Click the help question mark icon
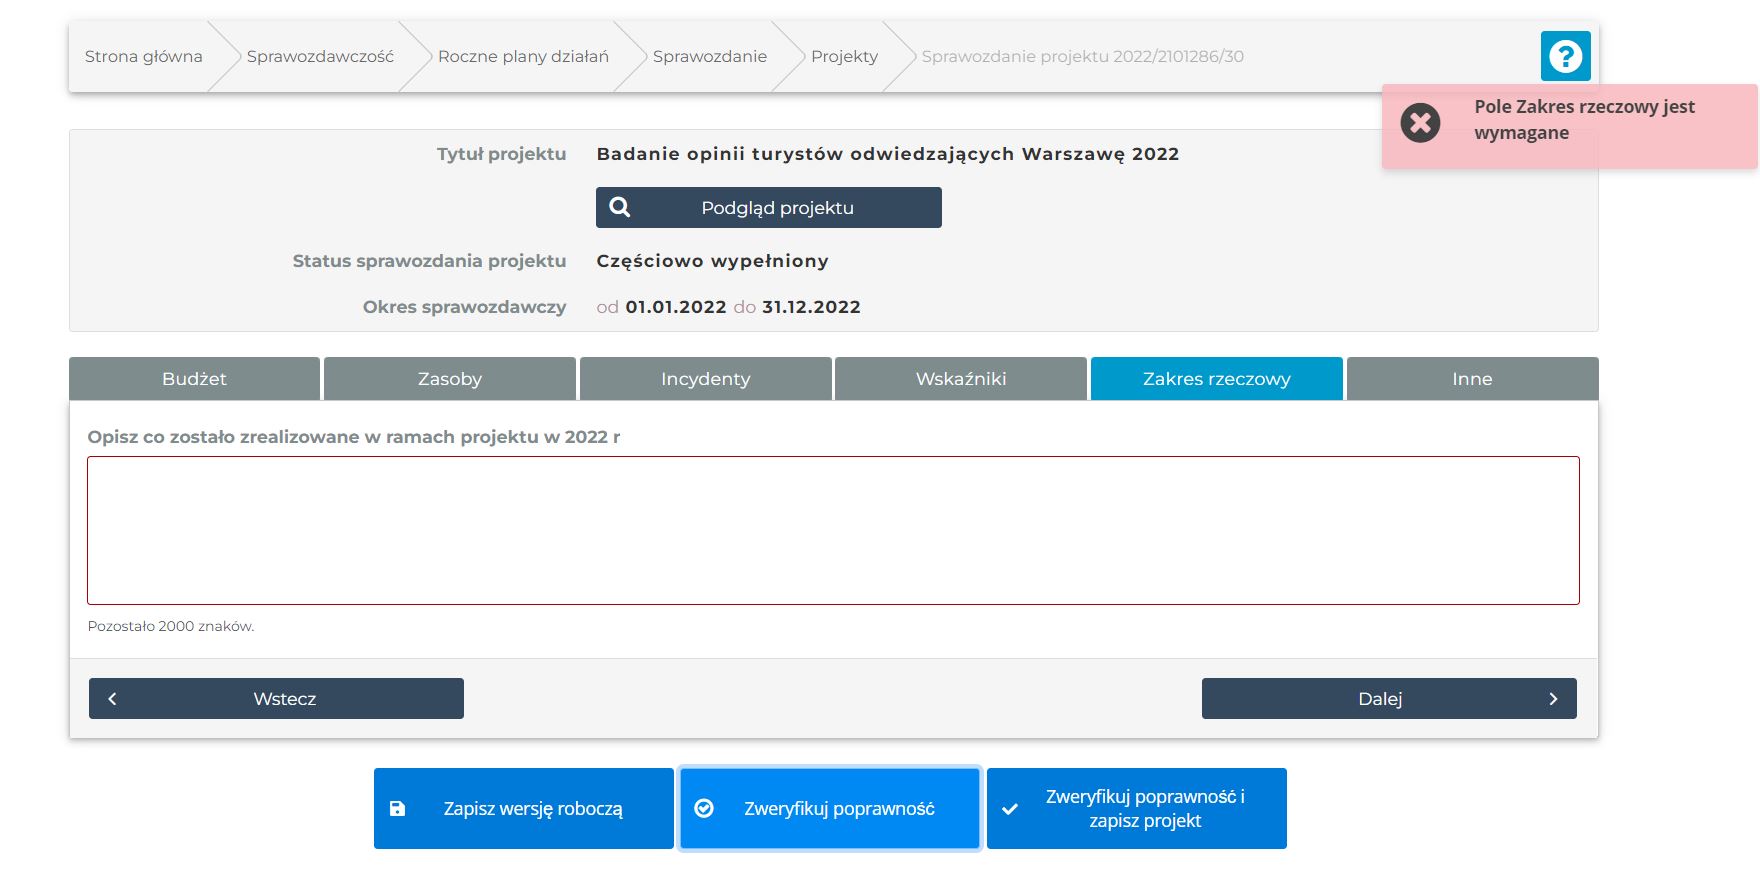 [x=1565, y=56]
